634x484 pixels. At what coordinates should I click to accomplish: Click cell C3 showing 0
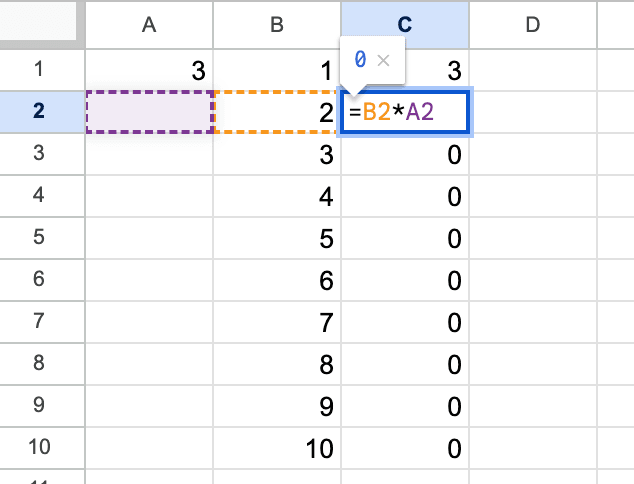click(x=404, y=154)
